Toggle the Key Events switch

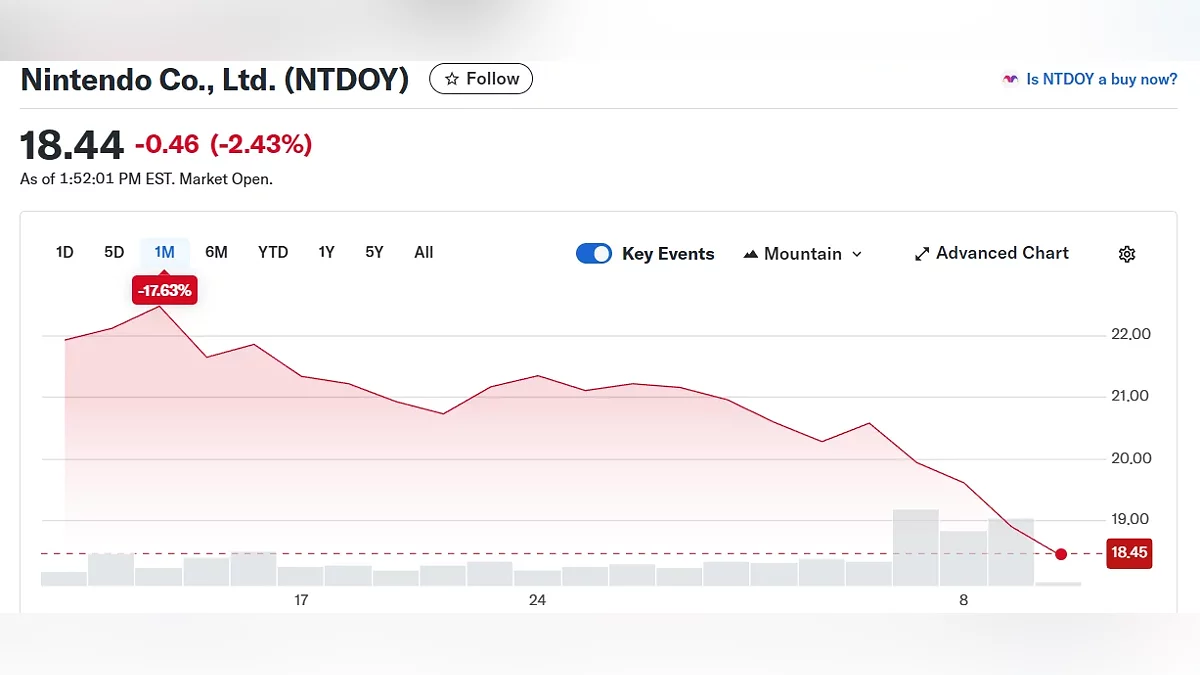(x=594, y=254)
